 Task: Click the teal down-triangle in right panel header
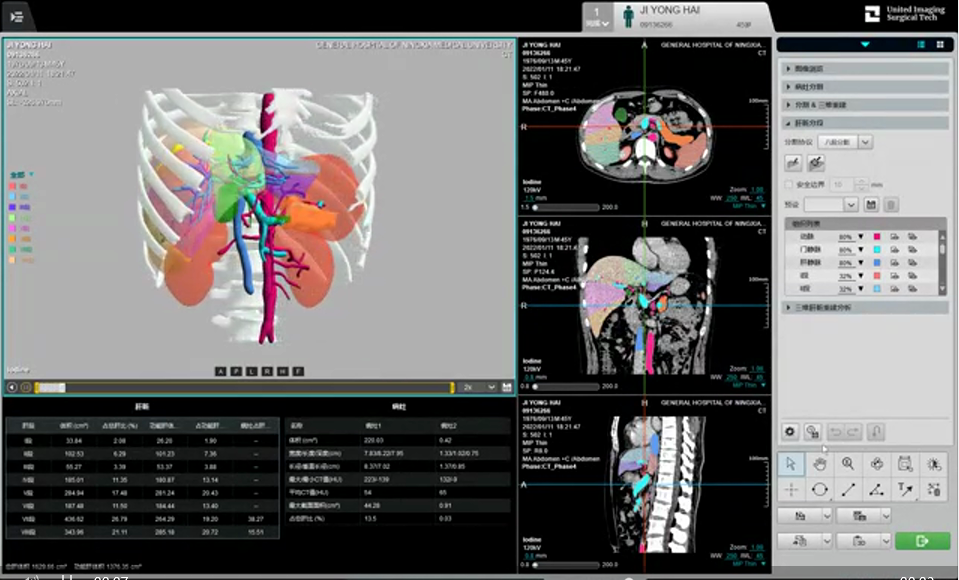pos(865,45)
